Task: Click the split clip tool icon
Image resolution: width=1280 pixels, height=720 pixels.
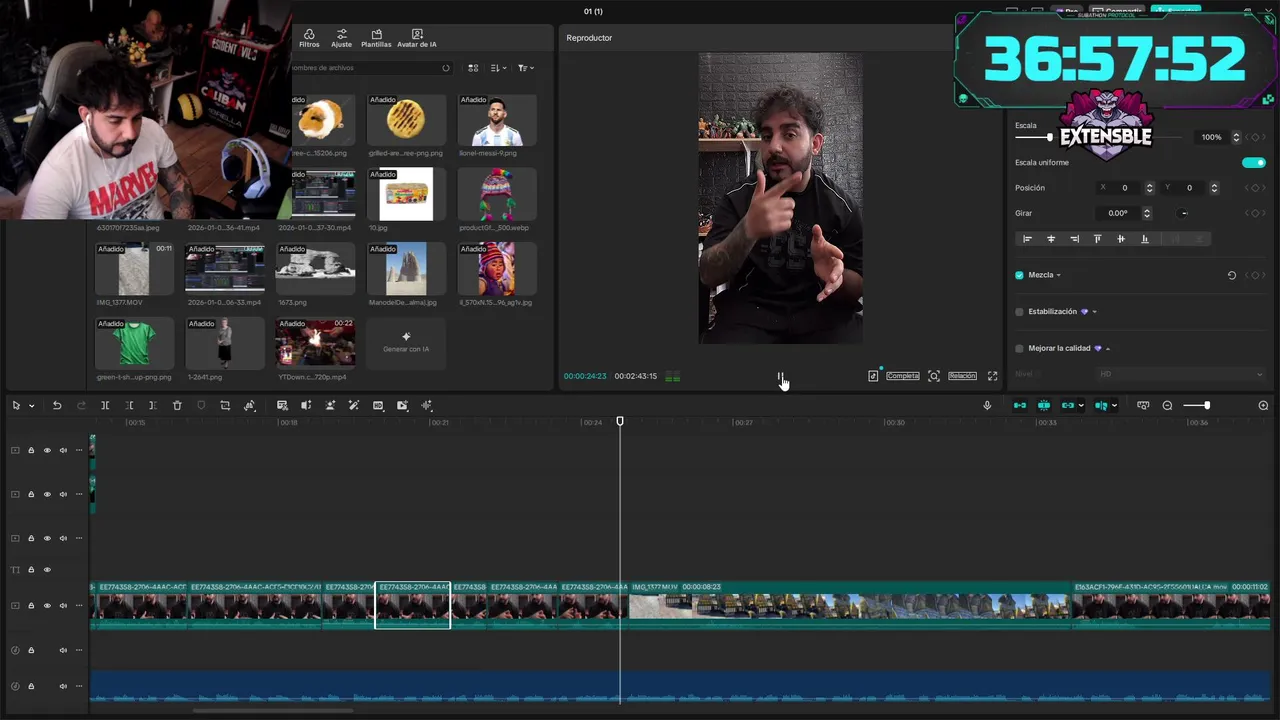Action: (105, 405)
